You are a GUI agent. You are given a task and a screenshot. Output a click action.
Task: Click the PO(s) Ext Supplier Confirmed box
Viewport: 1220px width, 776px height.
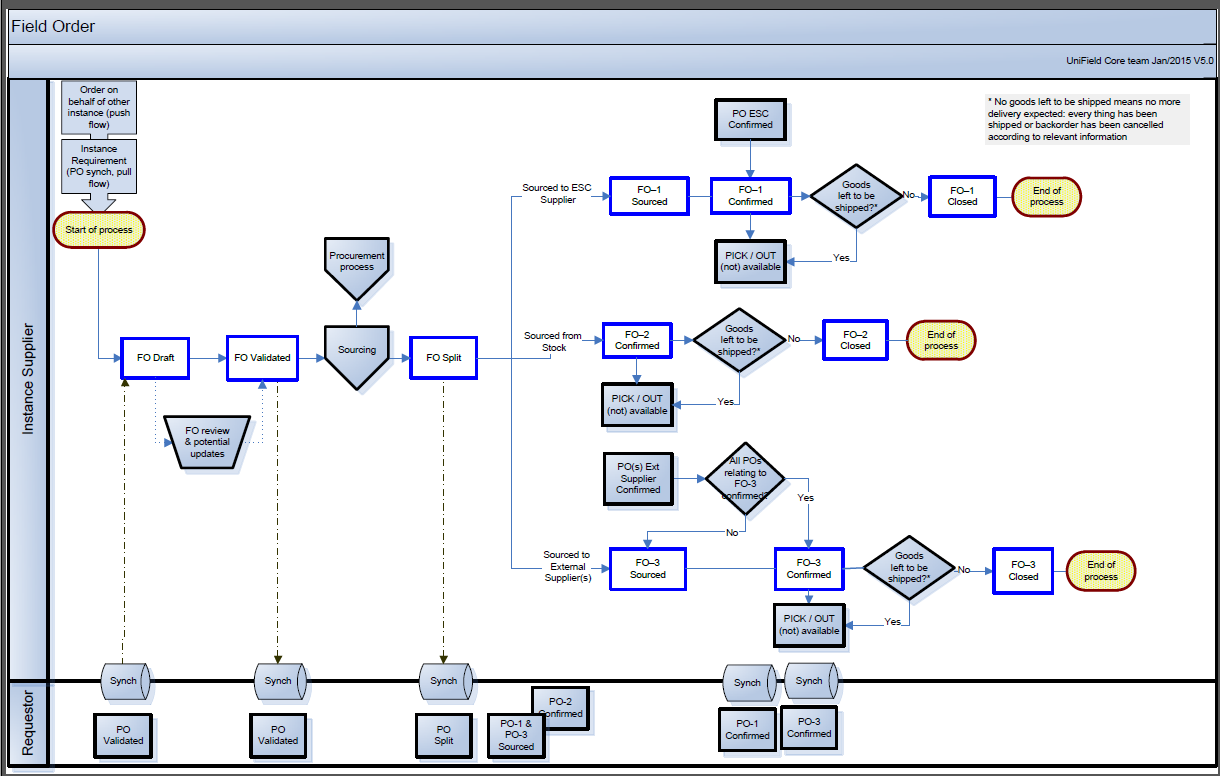(638, 478)
